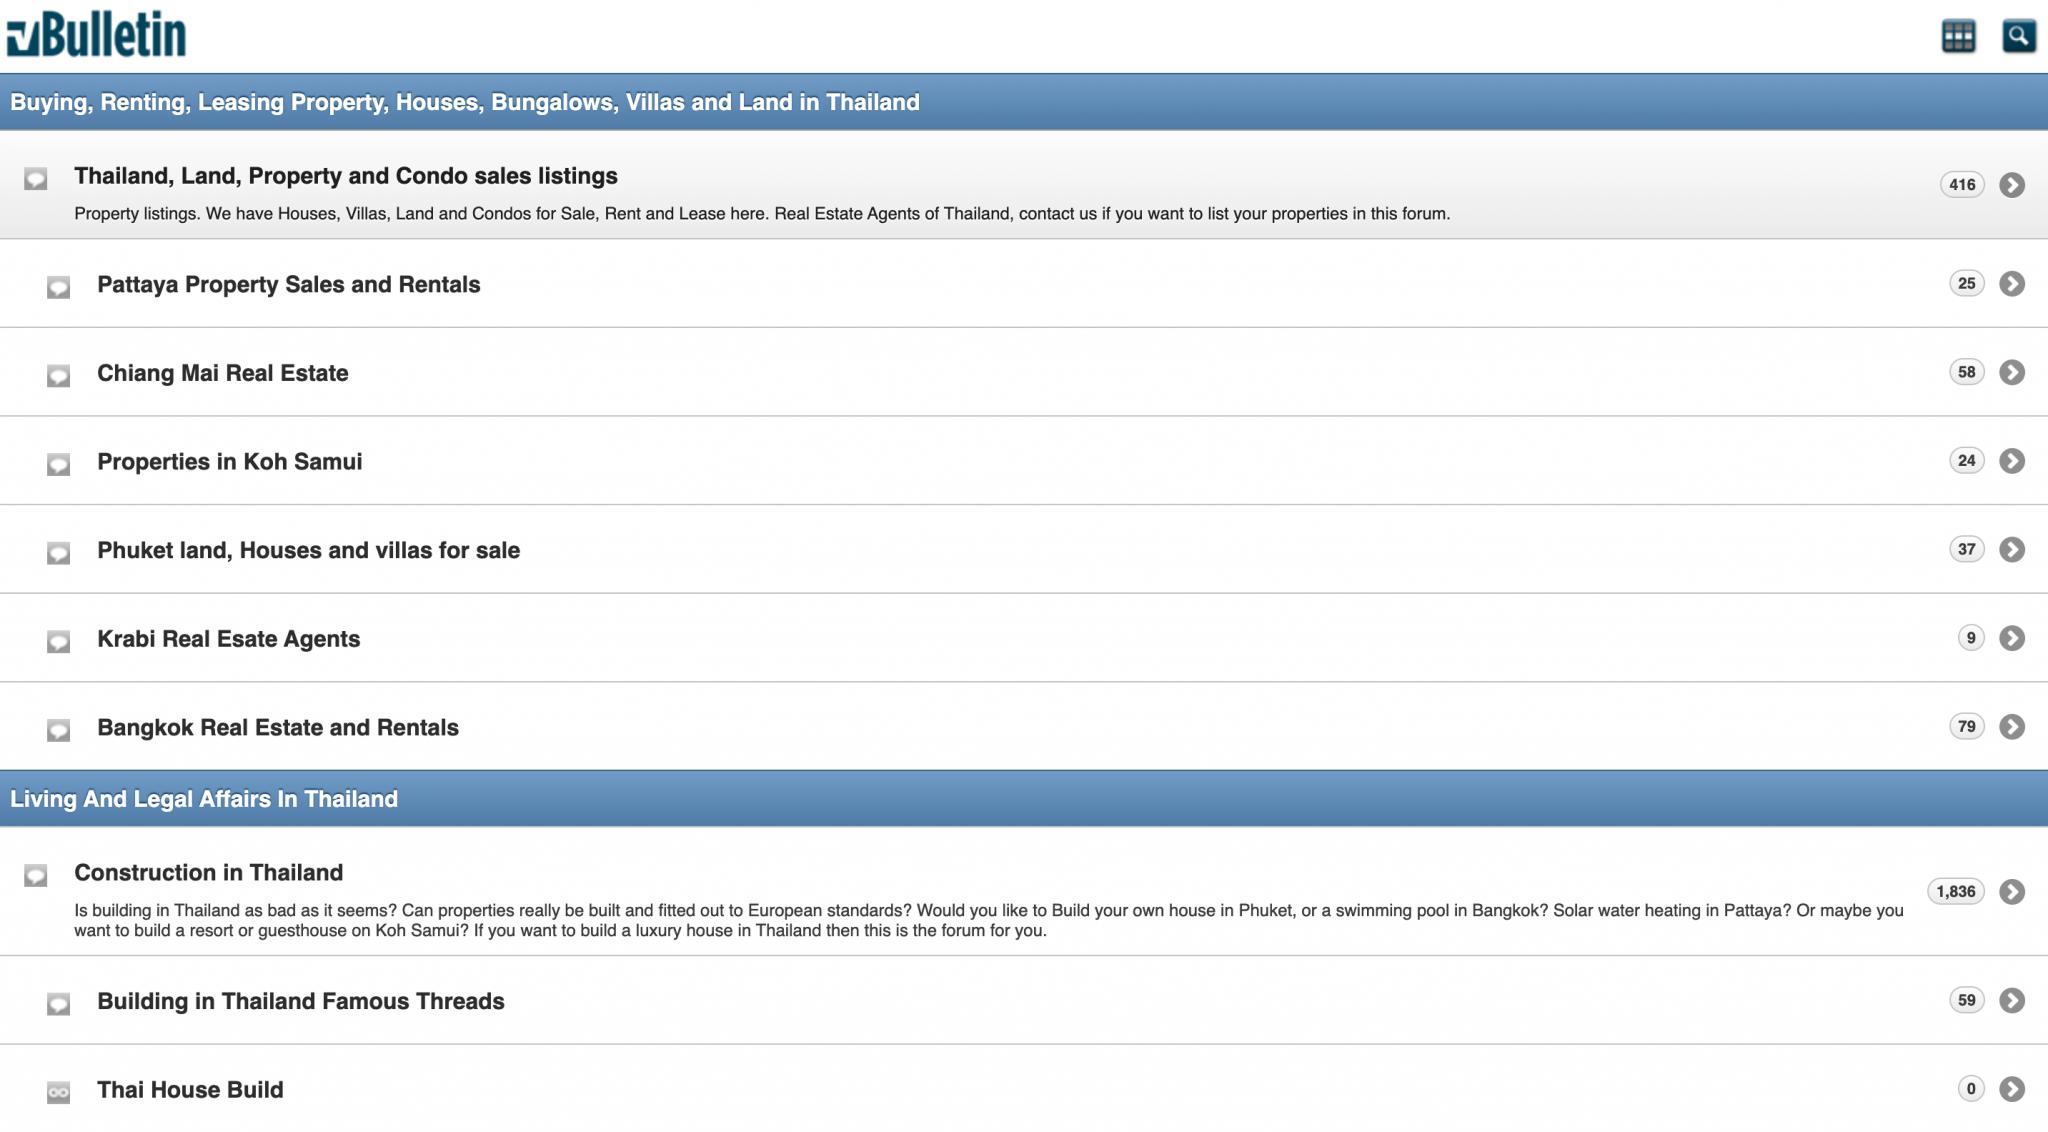This screenshot has width=2048, height=1132.
Task: Click the Bangkok Real Estate and Rentals forum link
Action: click(277, 726)
